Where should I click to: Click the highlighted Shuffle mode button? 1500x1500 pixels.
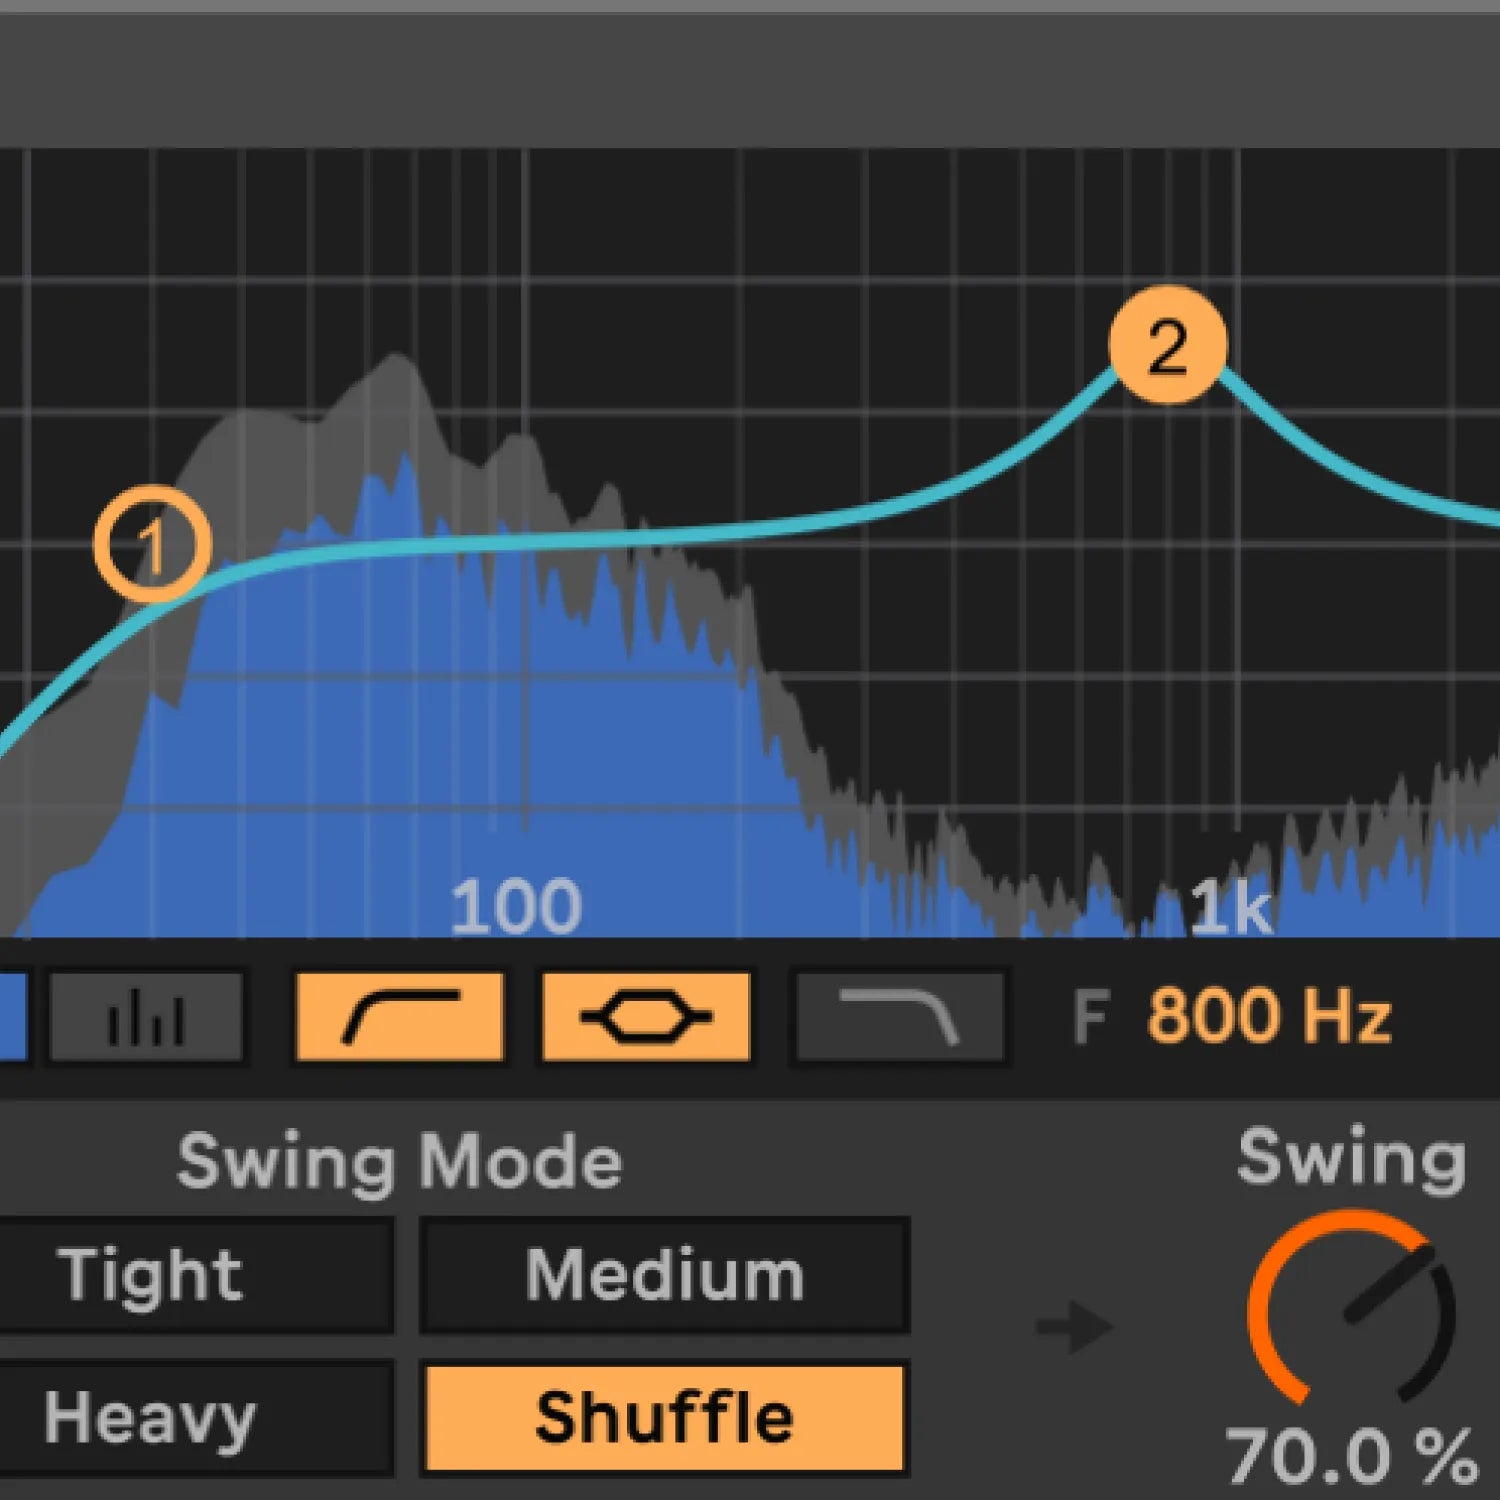point(665,1418)
